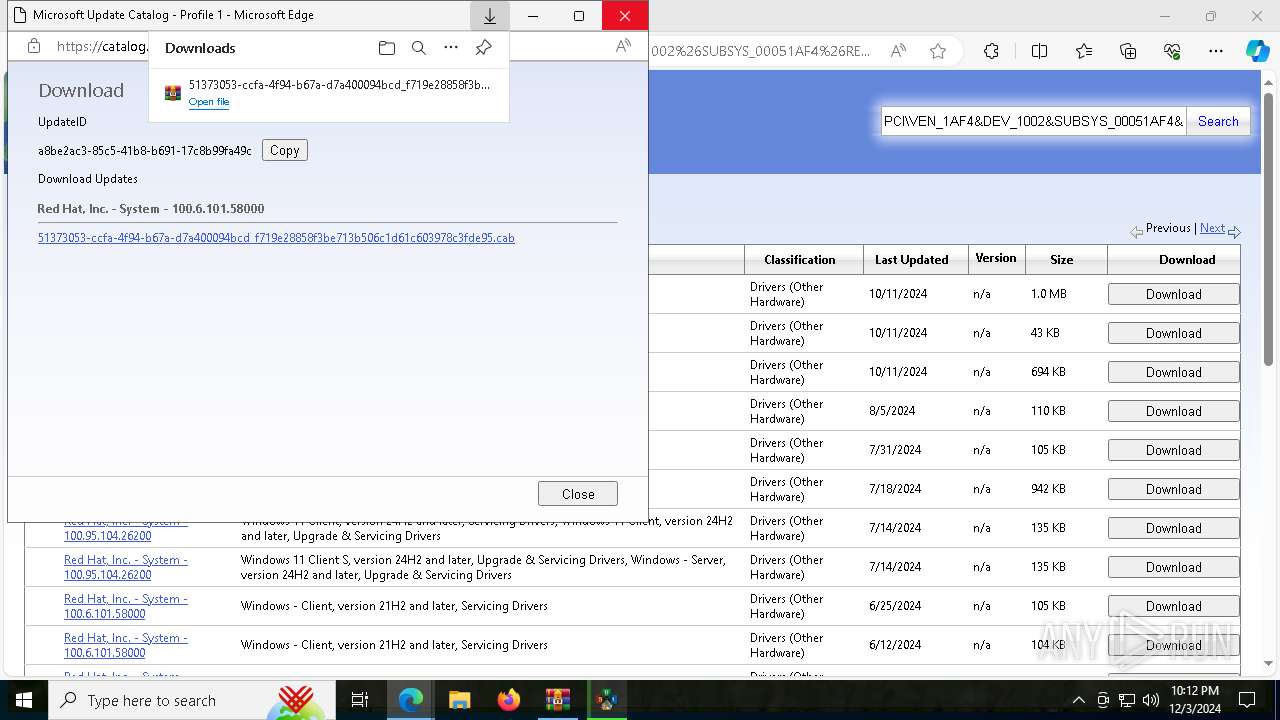Image resolution: width=1280 pixels, height=720 pixels.
Task: Select the UpdateID text a8be2ac3-85c5
Action: pos(145,151)
